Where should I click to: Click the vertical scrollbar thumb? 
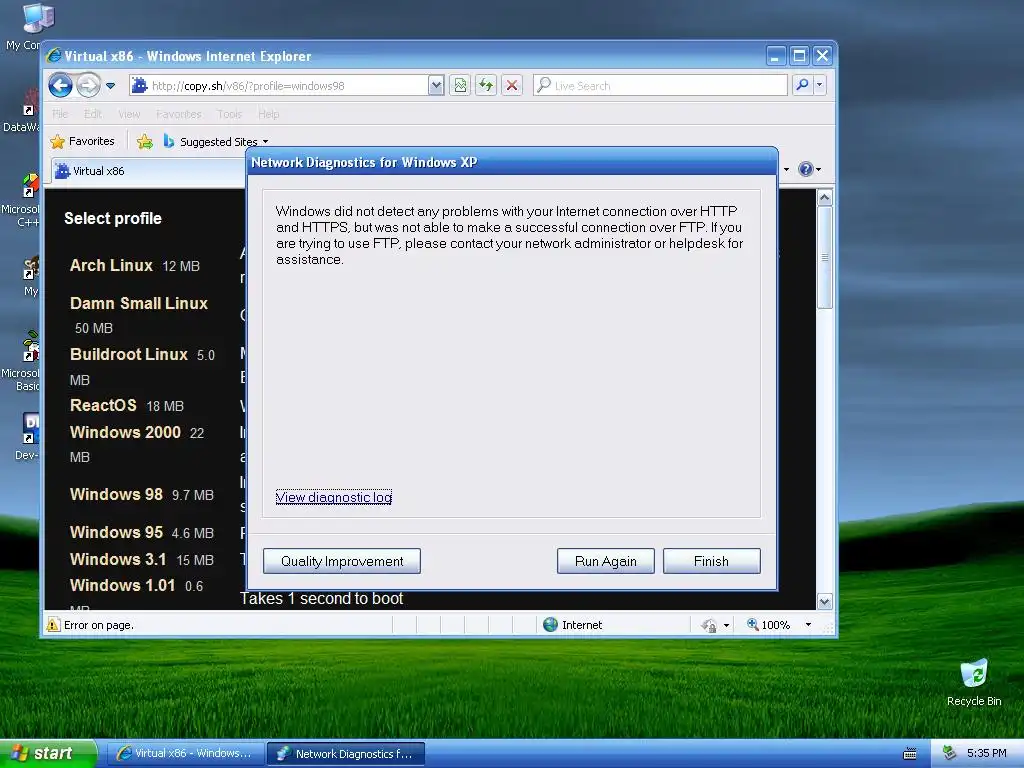825,257
